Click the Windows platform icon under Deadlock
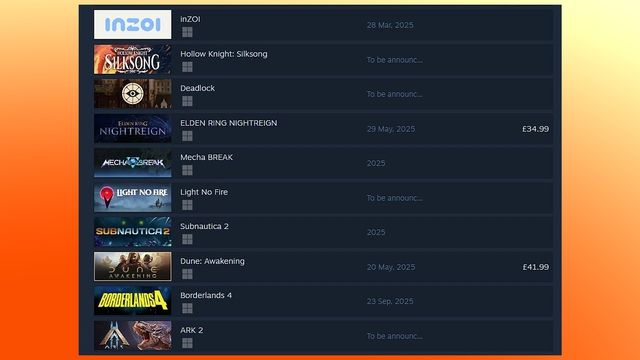Screen dimensions: 640x360 (x=187, y=101)
